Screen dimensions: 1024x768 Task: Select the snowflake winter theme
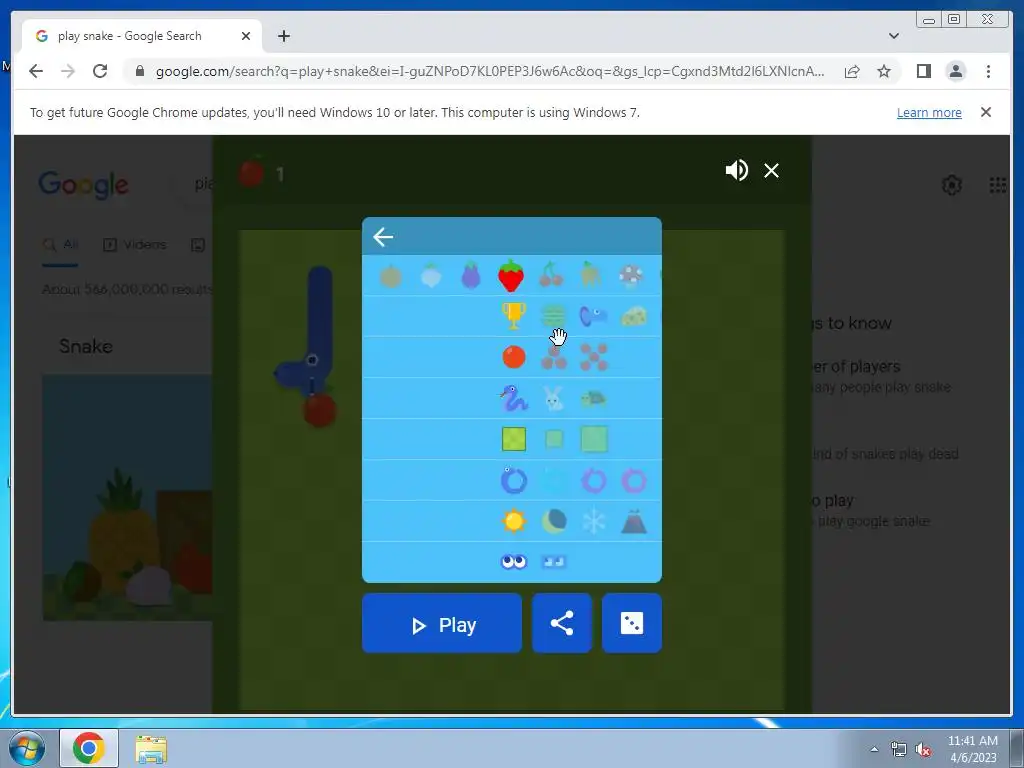click(x=594, y=521)
